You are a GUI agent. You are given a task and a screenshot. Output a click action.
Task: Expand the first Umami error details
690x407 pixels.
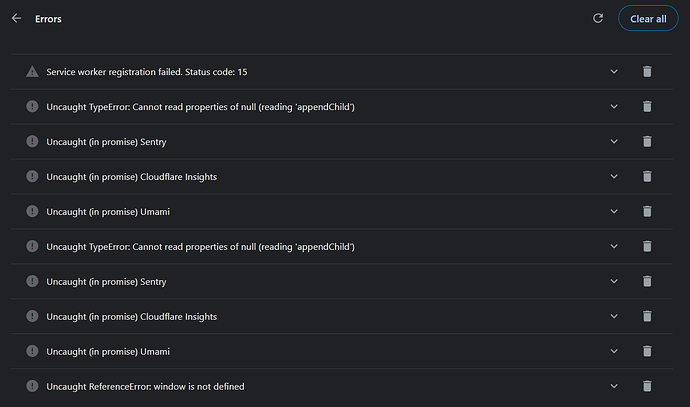614,211
